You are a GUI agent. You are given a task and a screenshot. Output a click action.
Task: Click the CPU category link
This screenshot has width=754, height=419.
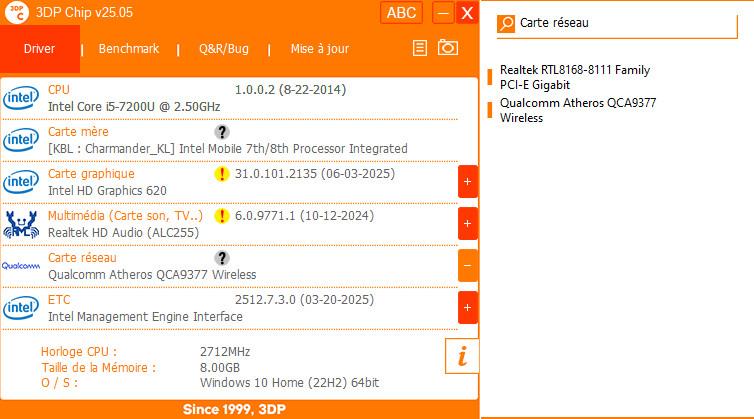59,90
